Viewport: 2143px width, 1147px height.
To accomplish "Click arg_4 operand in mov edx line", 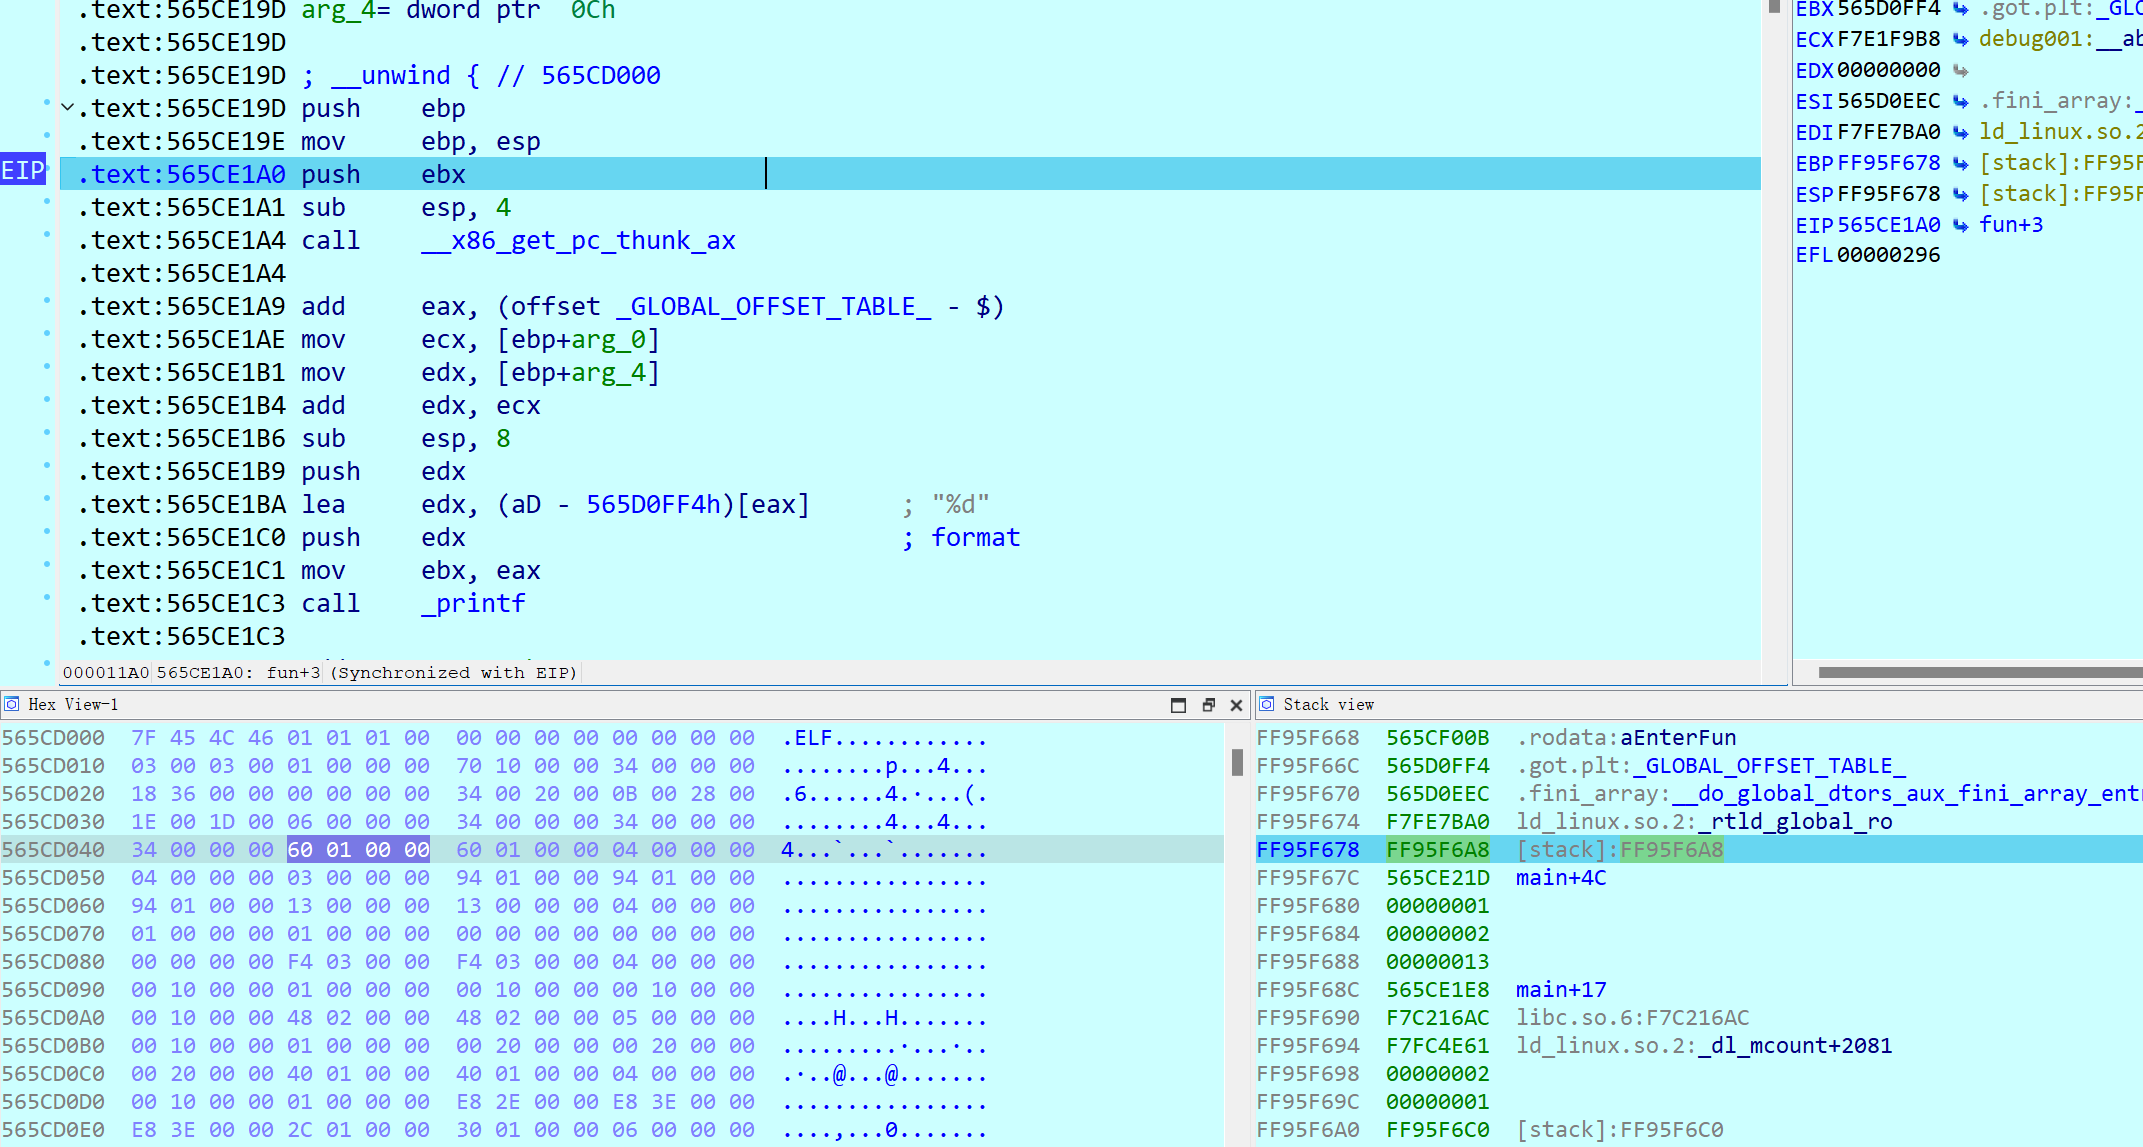I will coord(608,373).
